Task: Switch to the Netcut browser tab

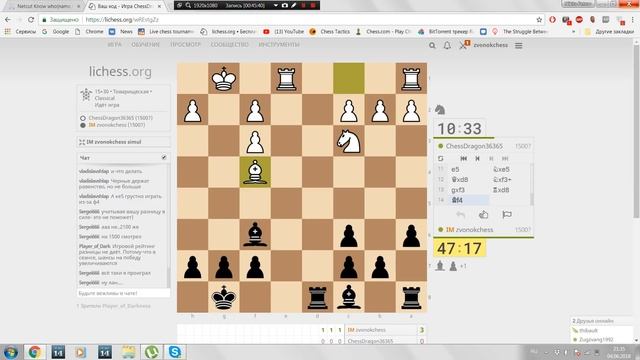Action: 44,6
